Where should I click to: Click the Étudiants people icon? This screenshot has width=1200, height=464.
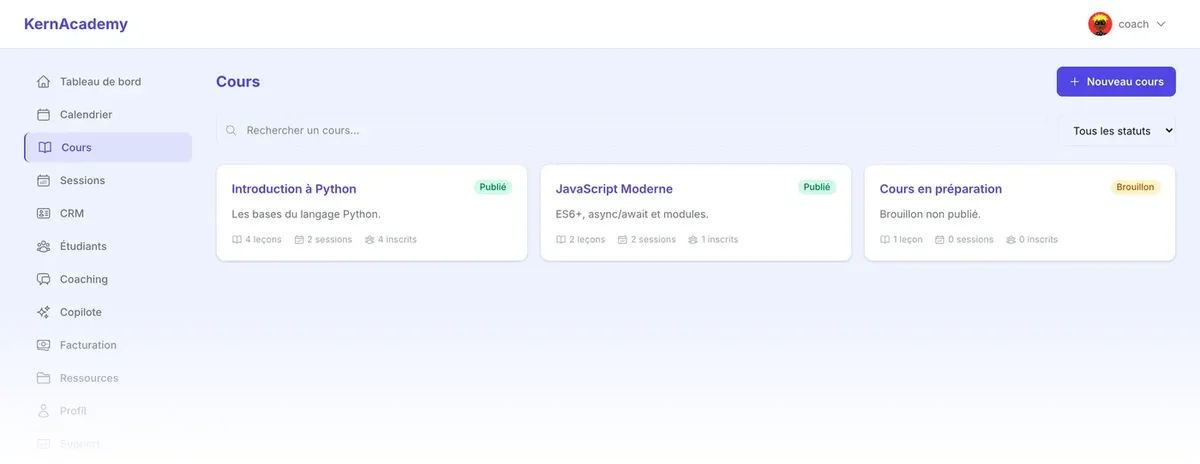point(43,247)
